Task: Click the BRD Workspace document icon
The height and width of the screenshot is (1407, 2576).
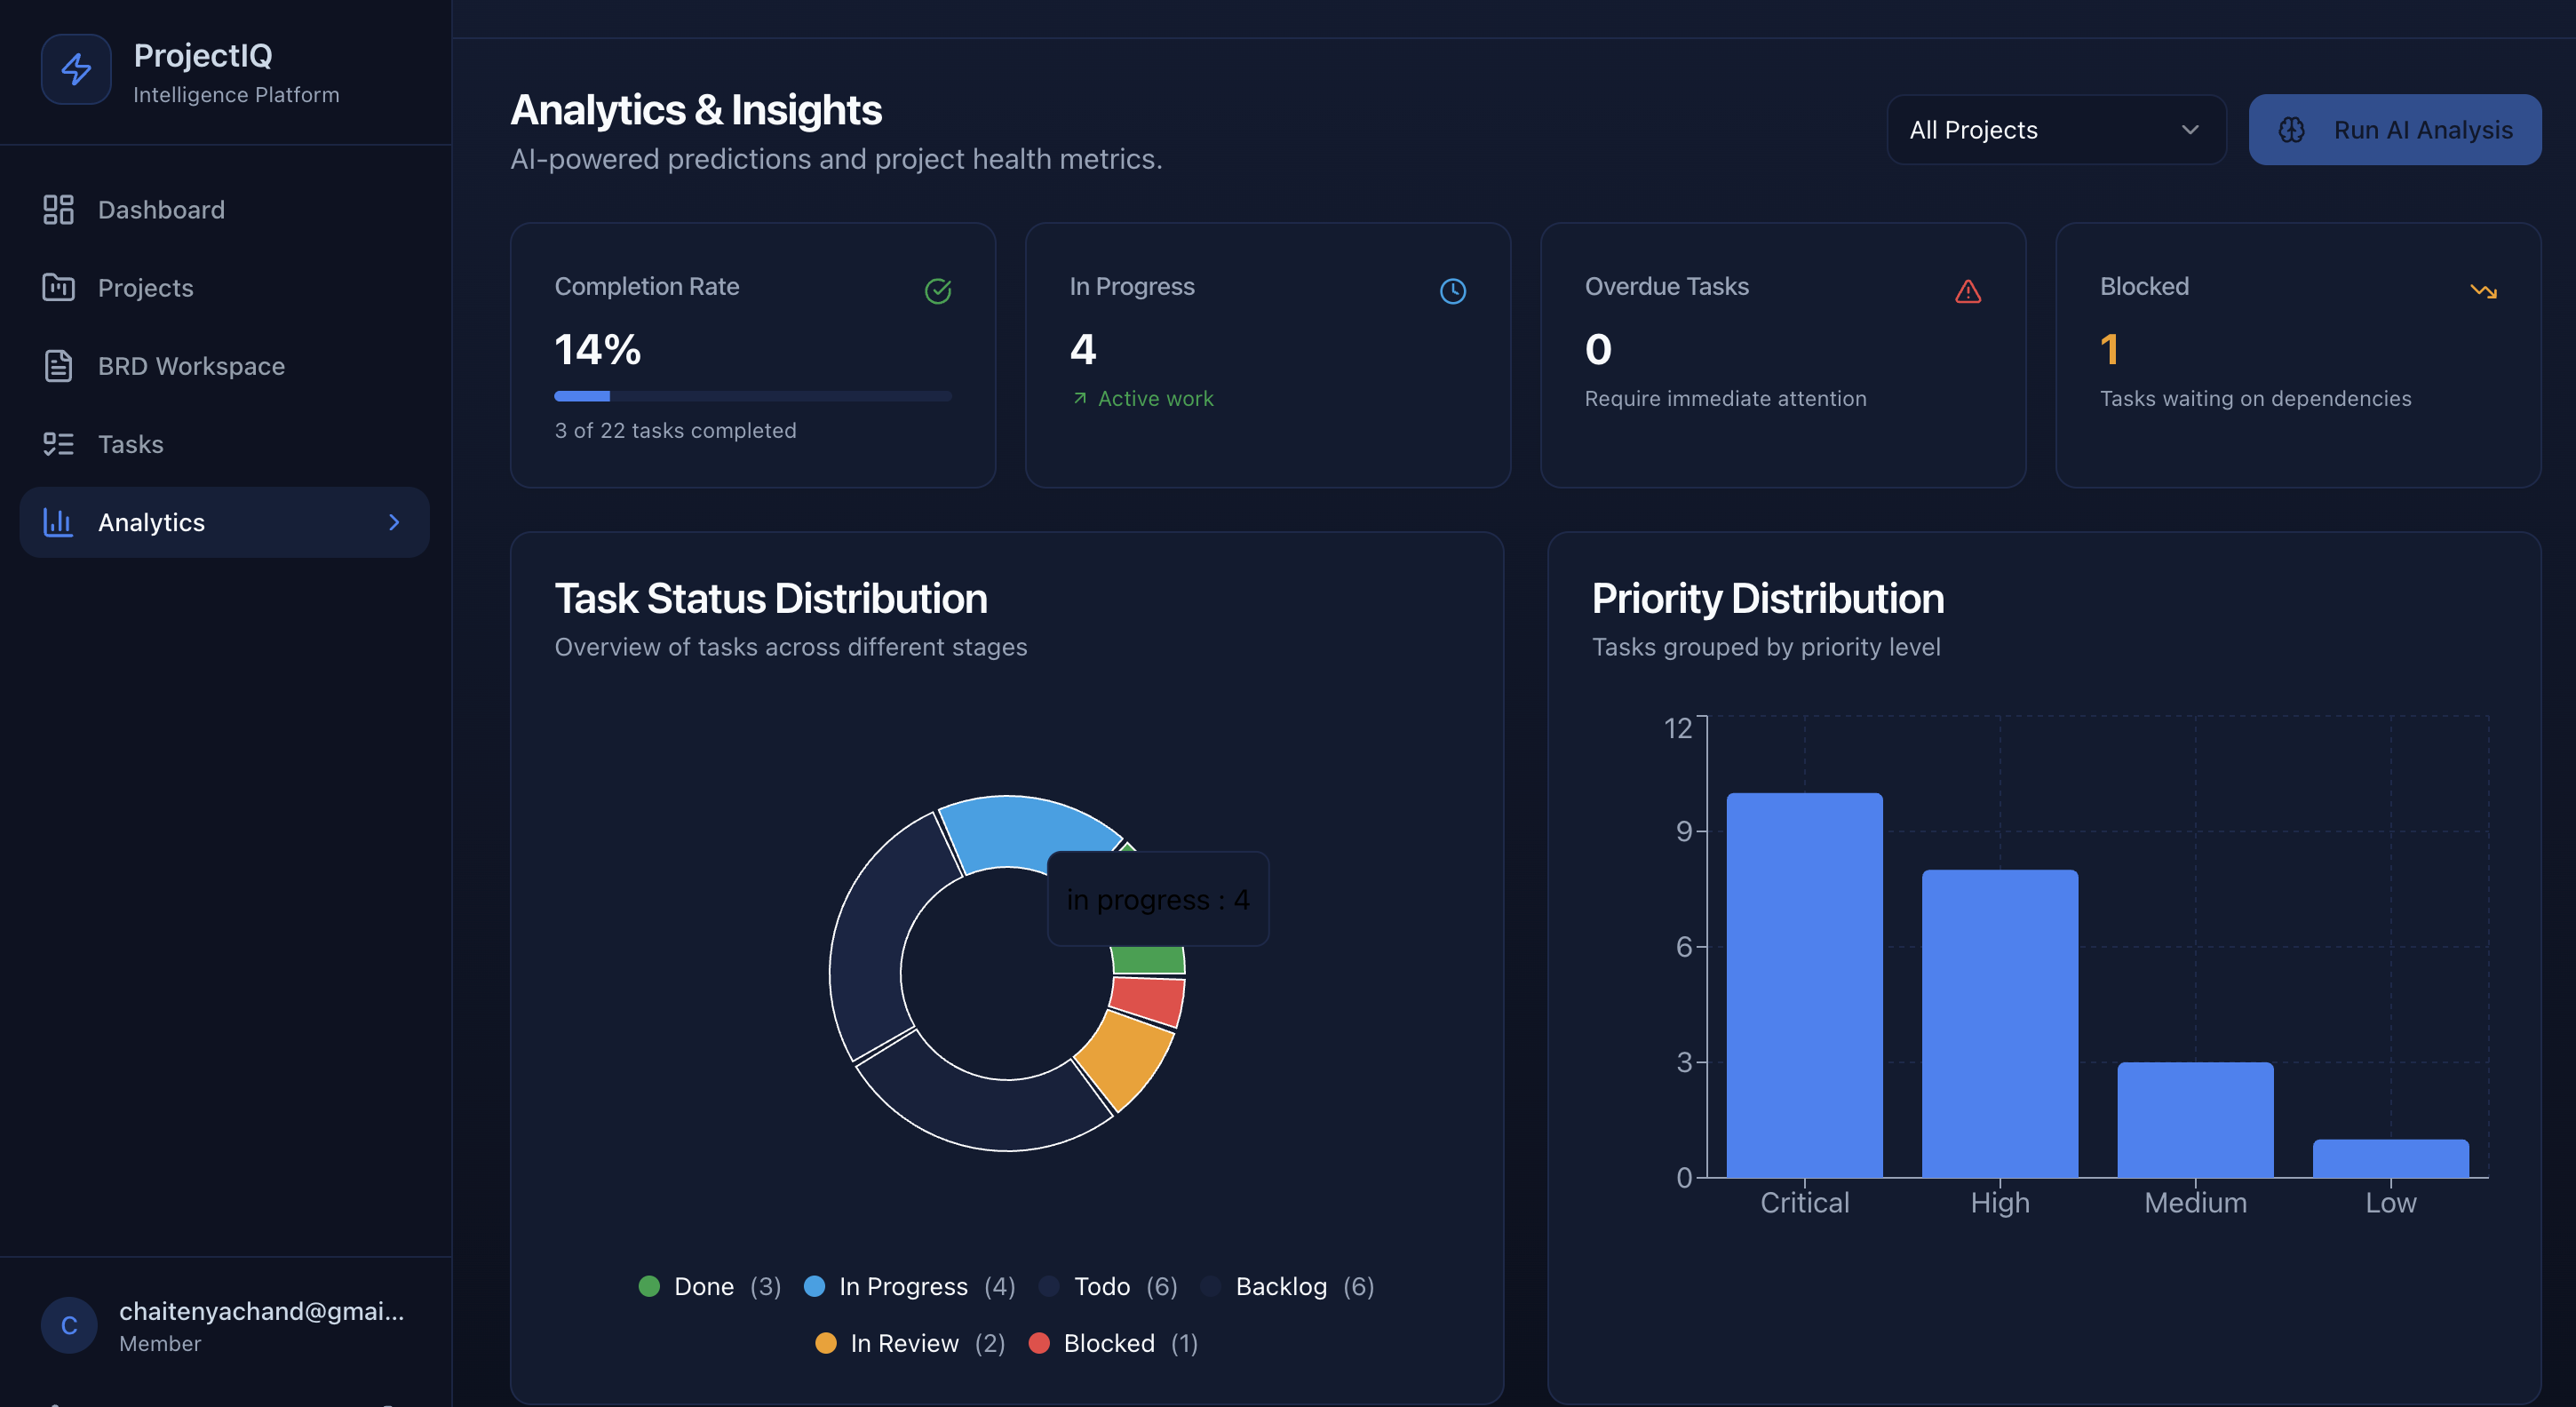Action: coord(58,366)
